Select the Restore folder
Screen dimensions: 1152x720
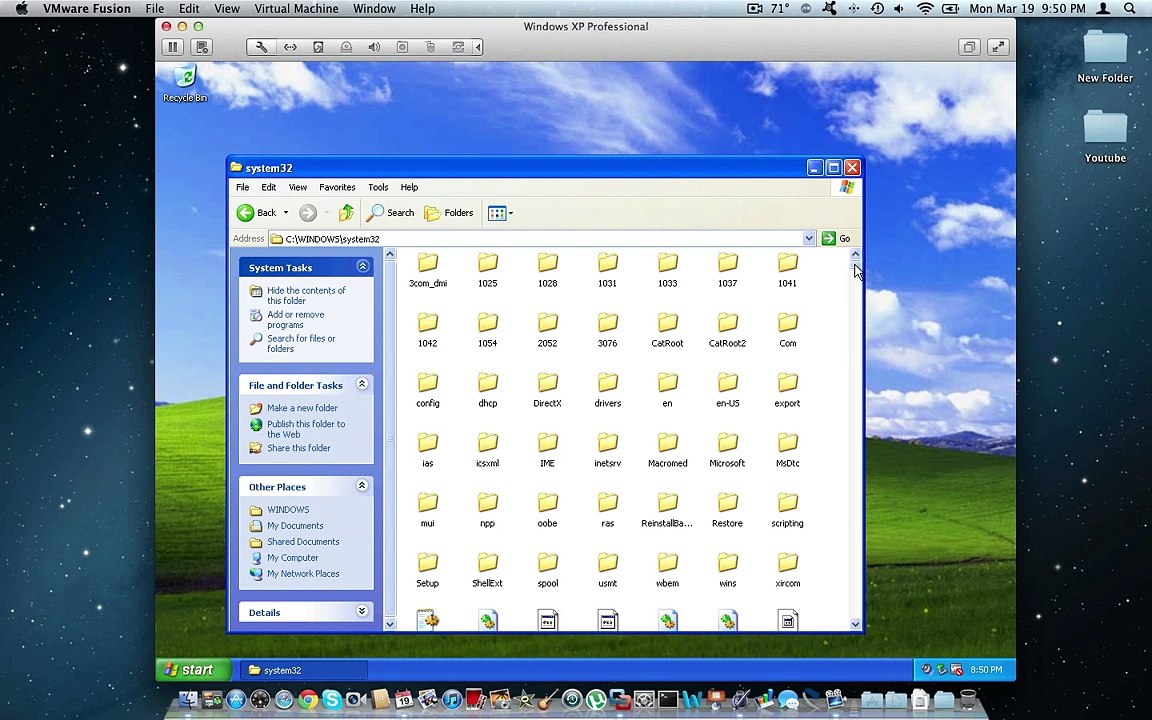pyautogui.click(x=727, y=510)
